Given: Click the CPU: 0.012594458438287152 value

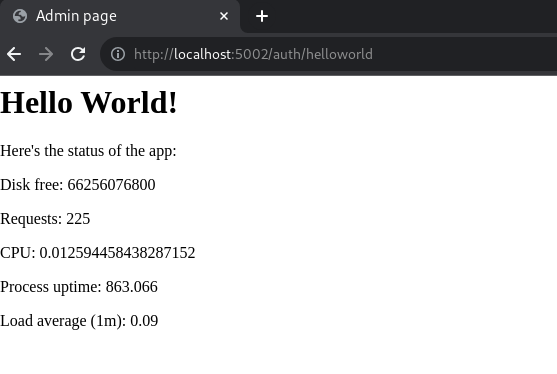Looking at the screenshot, I should pyautogui.click(x=117, y=253).
